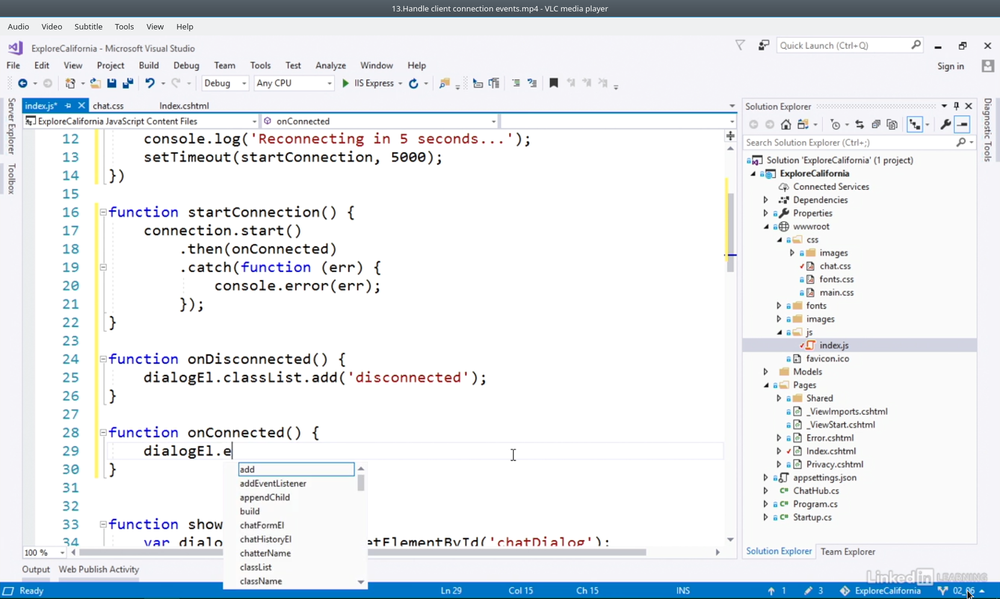This screenshot has width=1000, height=599.
Task: Open the Web Publish Activity panel
Action: tap(99, 570)
